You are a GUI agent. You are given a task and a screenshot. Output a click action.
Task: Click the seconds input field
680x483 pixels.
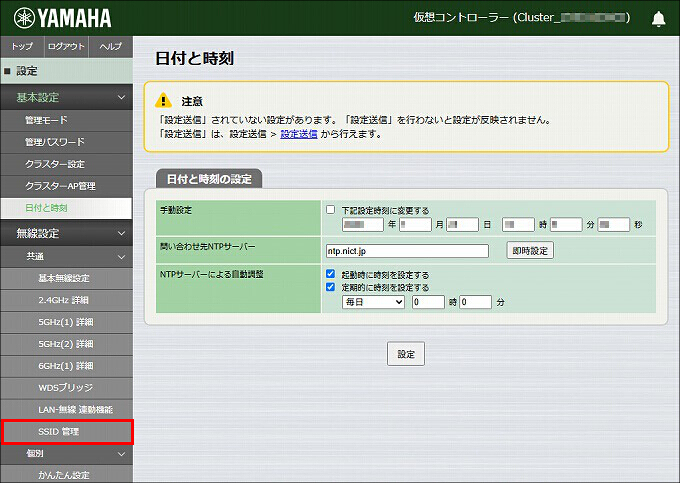click(614, 225)
